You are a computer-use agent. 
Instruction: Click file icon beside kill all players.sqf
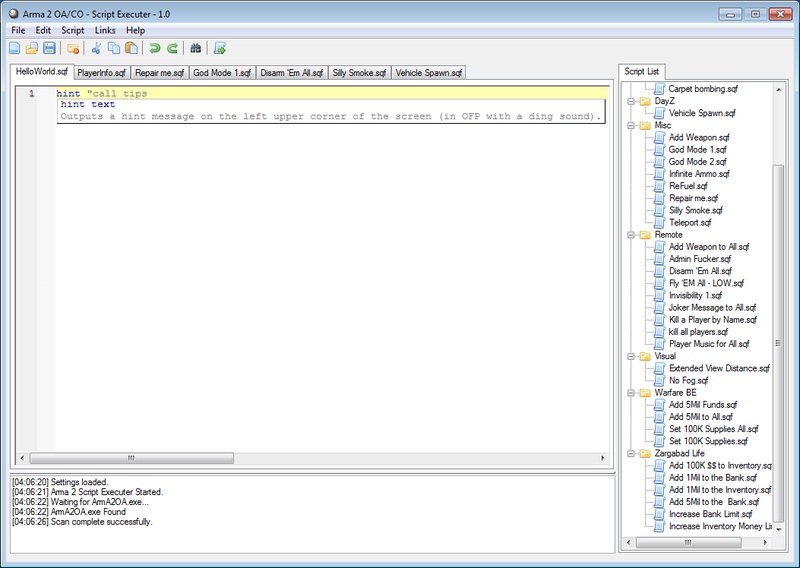[x=660, y=332]
